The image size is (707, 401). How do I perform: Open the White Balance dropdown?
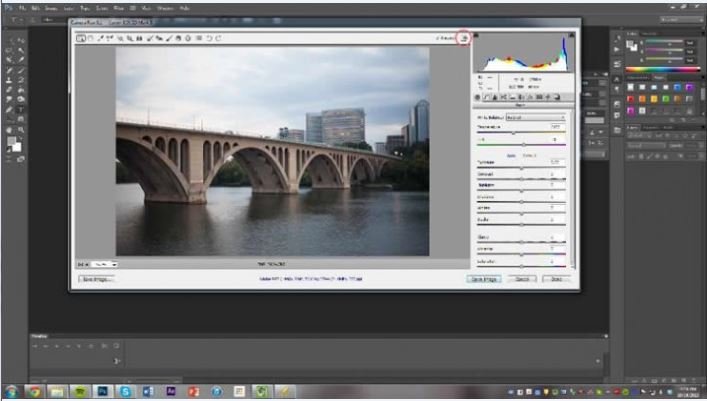(536, 117)
